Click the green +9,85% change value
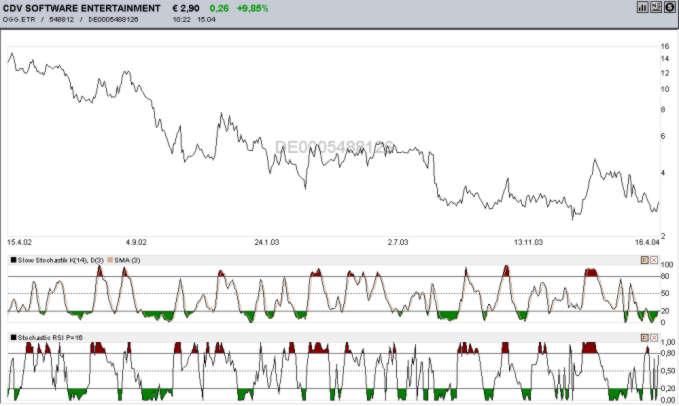 (x=252, y=8)
